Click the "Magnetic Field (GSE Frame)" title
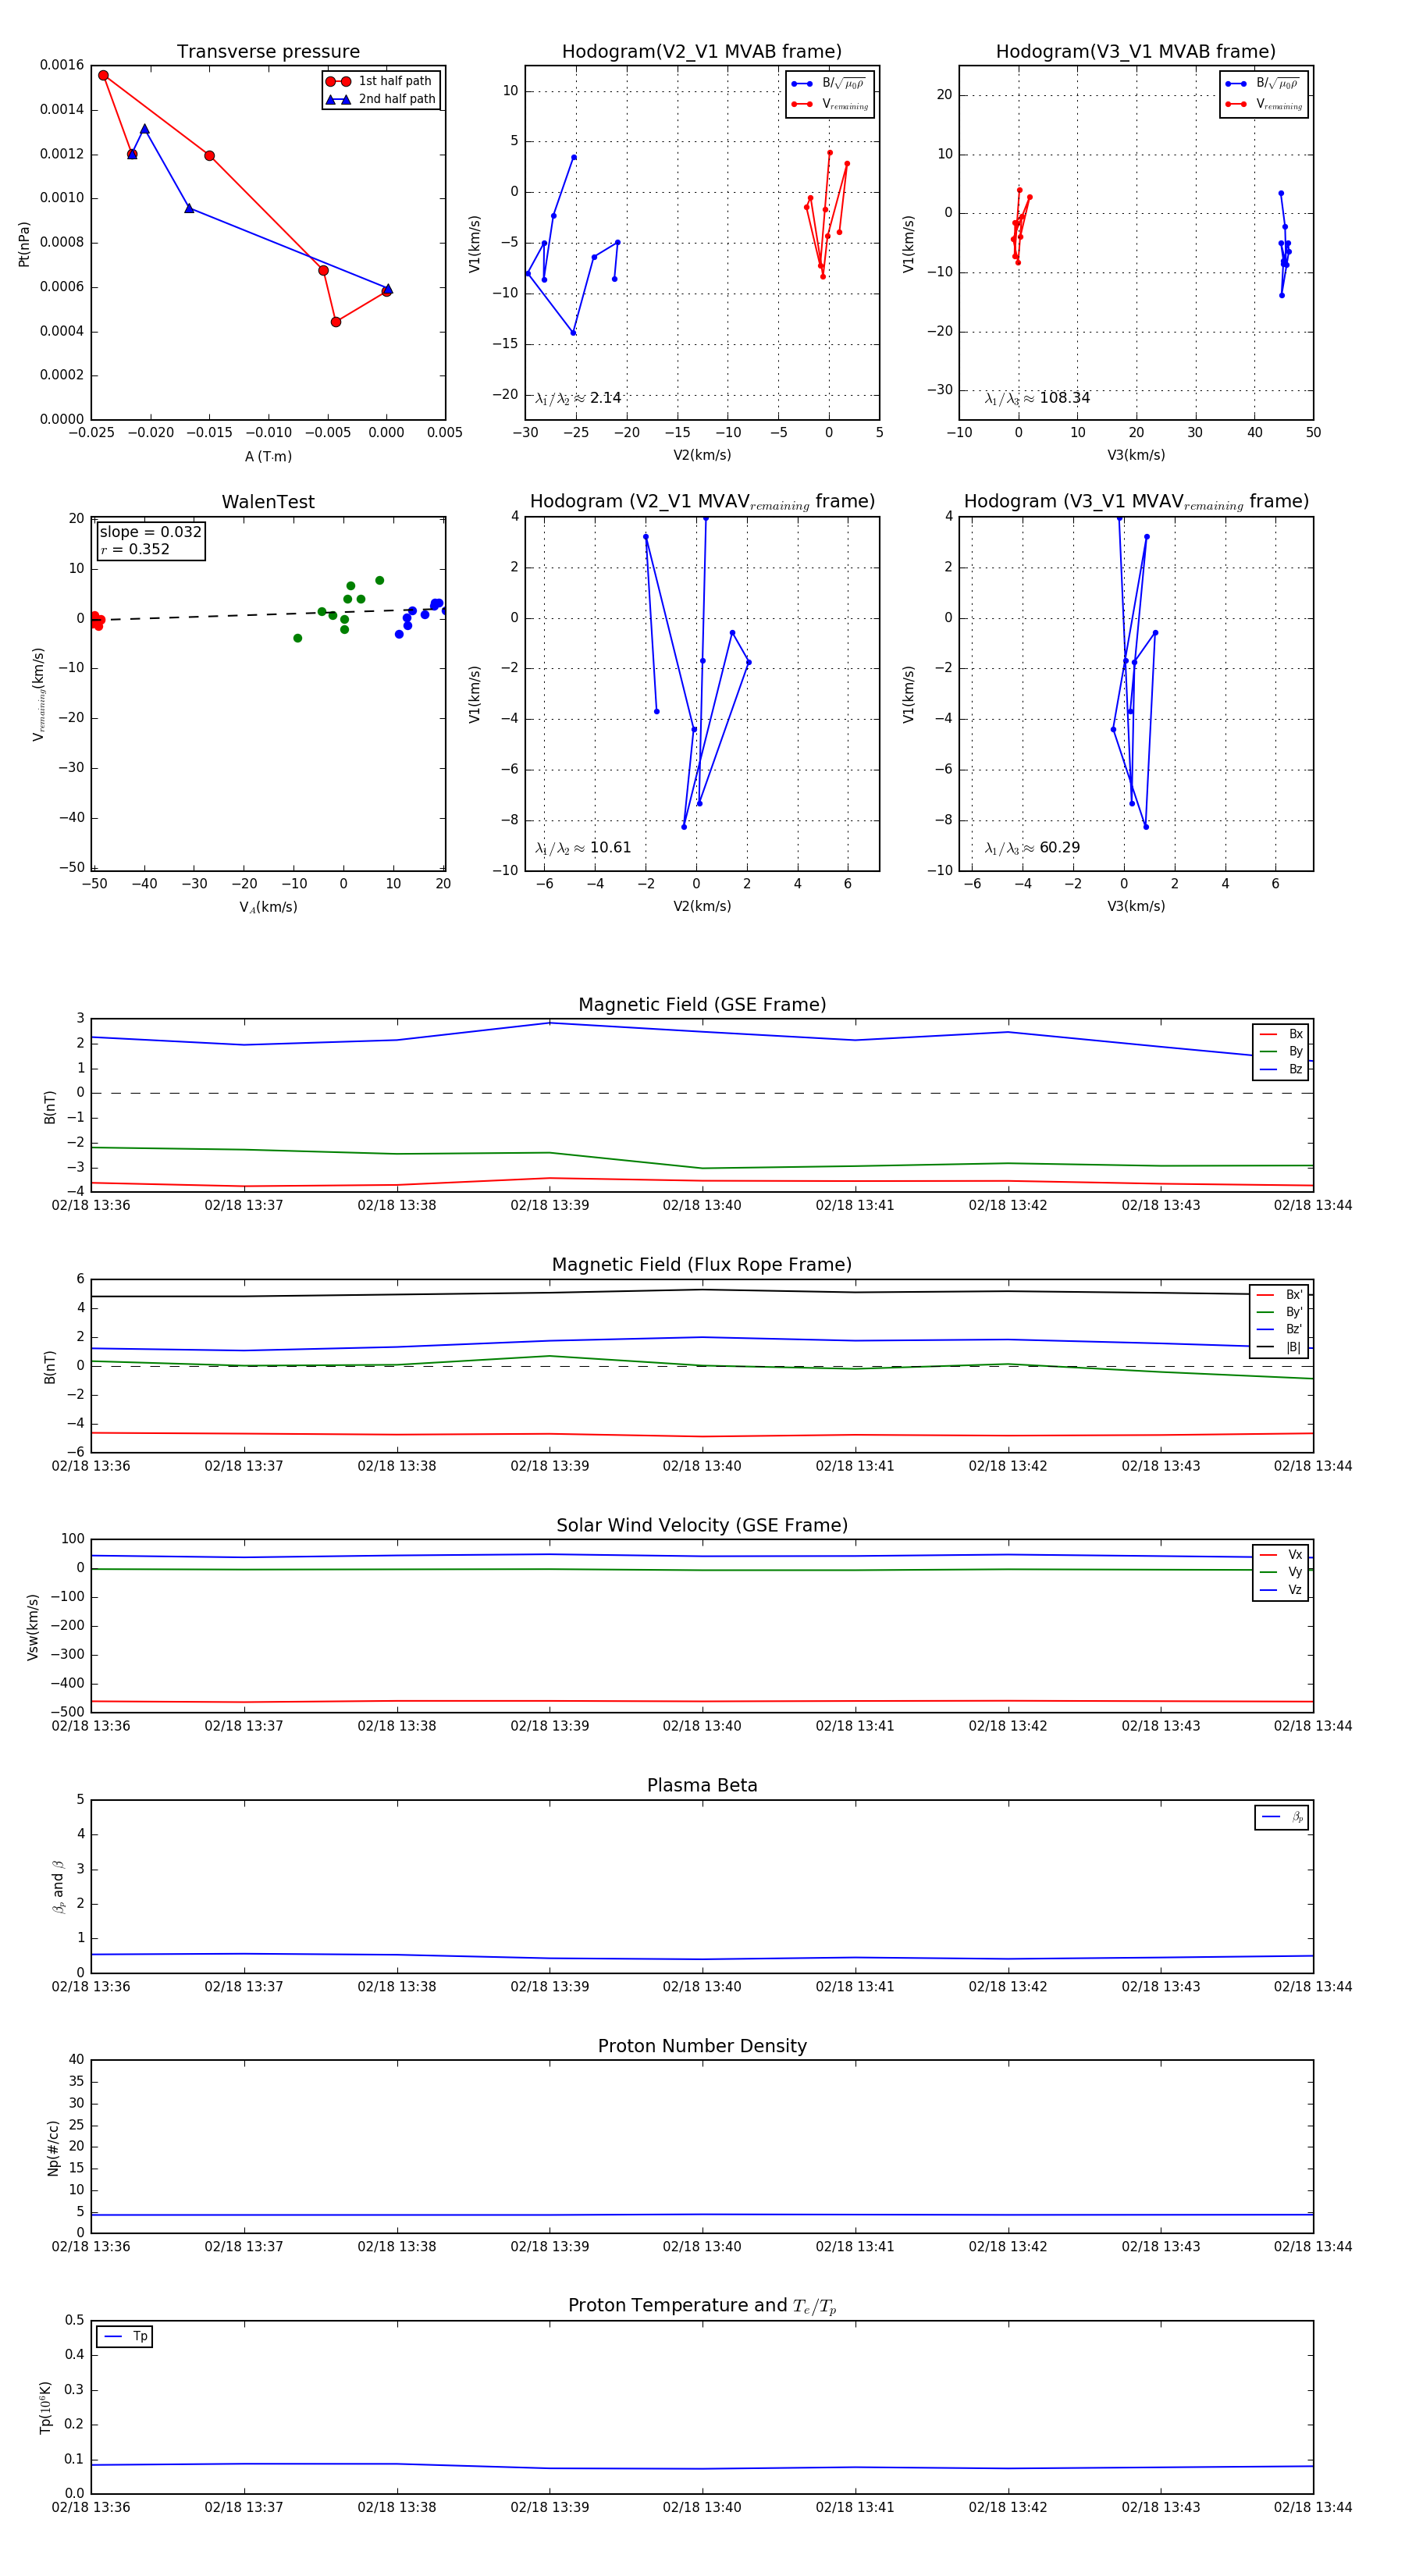1405x2576 pixels. [x=702, y=1005]
